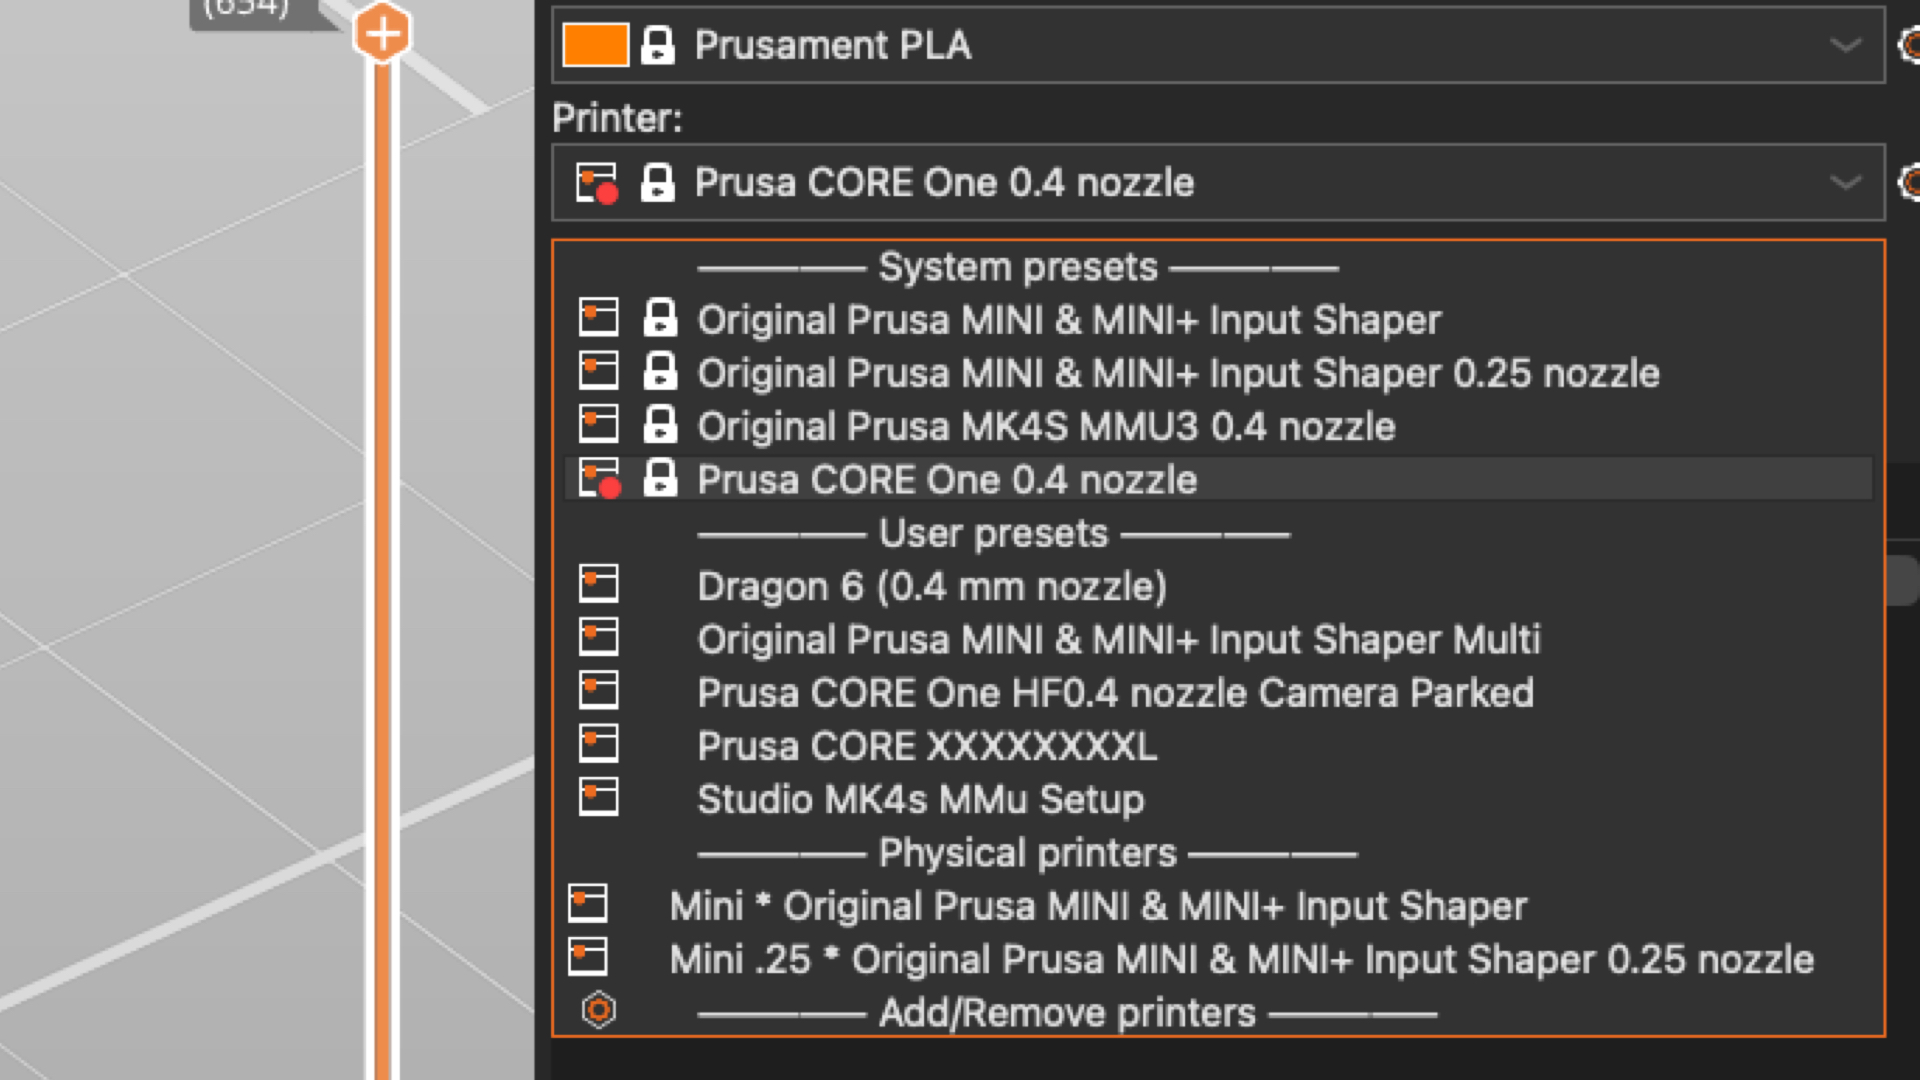Viewport: 1920px width, 1080px height.
Task: Click the printer icon in the Printer combo box
Action: click(x=597, y=183)
